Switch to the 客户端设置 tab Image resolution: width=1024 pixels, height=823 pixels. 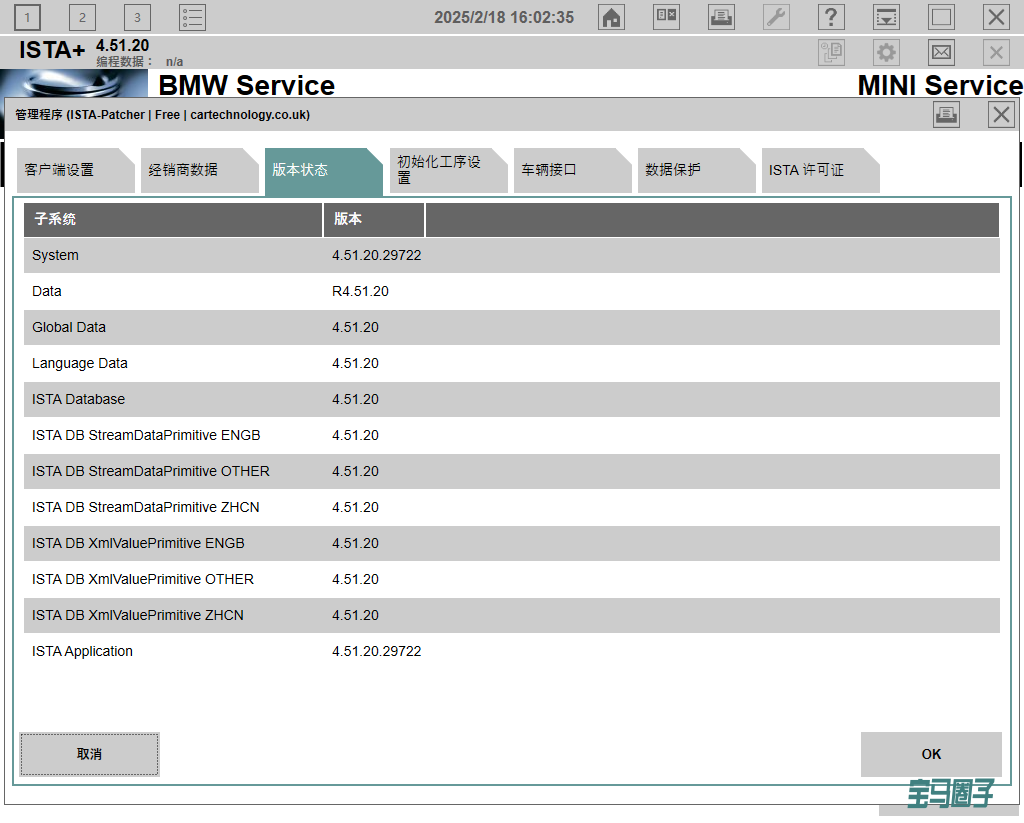(x=68, y=170)
